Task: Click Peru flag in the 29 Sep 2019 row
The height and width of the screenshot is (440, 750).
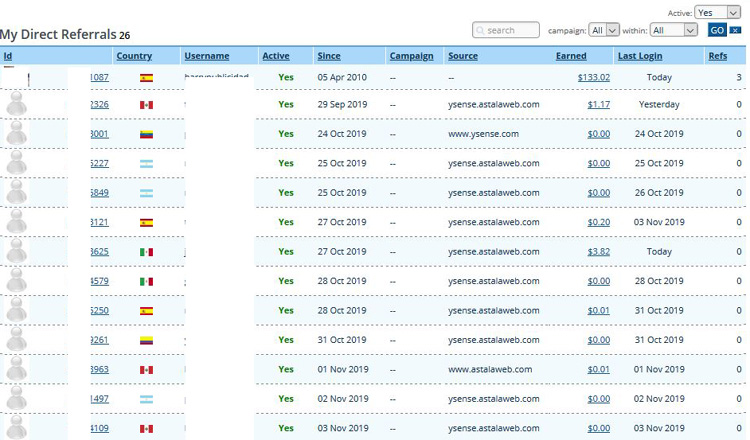Action: pos(146,105)
